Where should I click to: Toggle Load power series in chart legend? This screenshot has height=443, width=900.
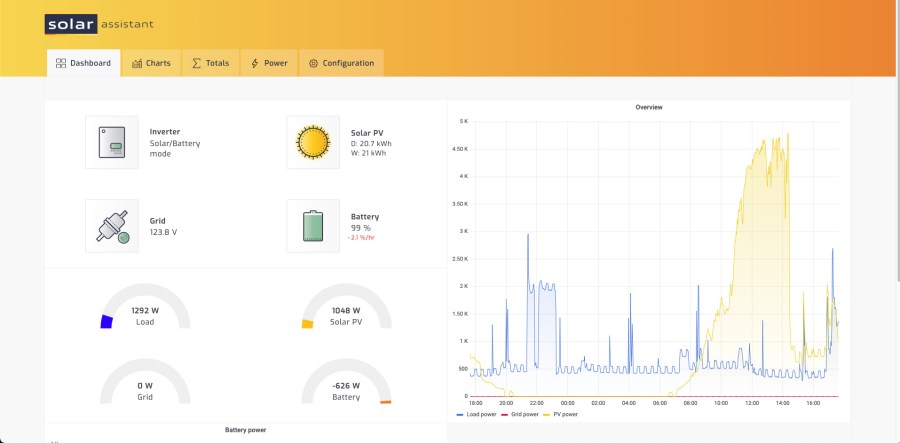476,414
